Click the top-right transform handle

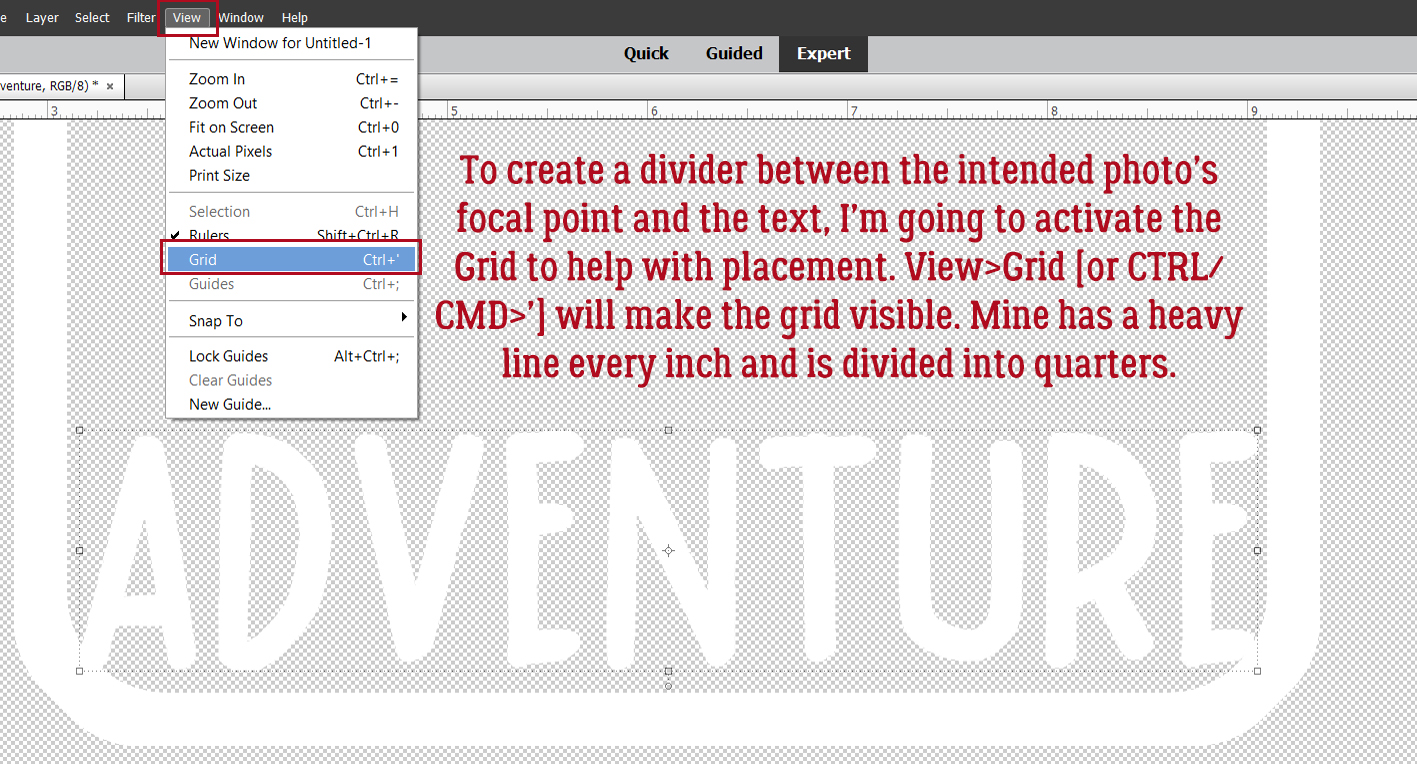(x=1257, y=430)
